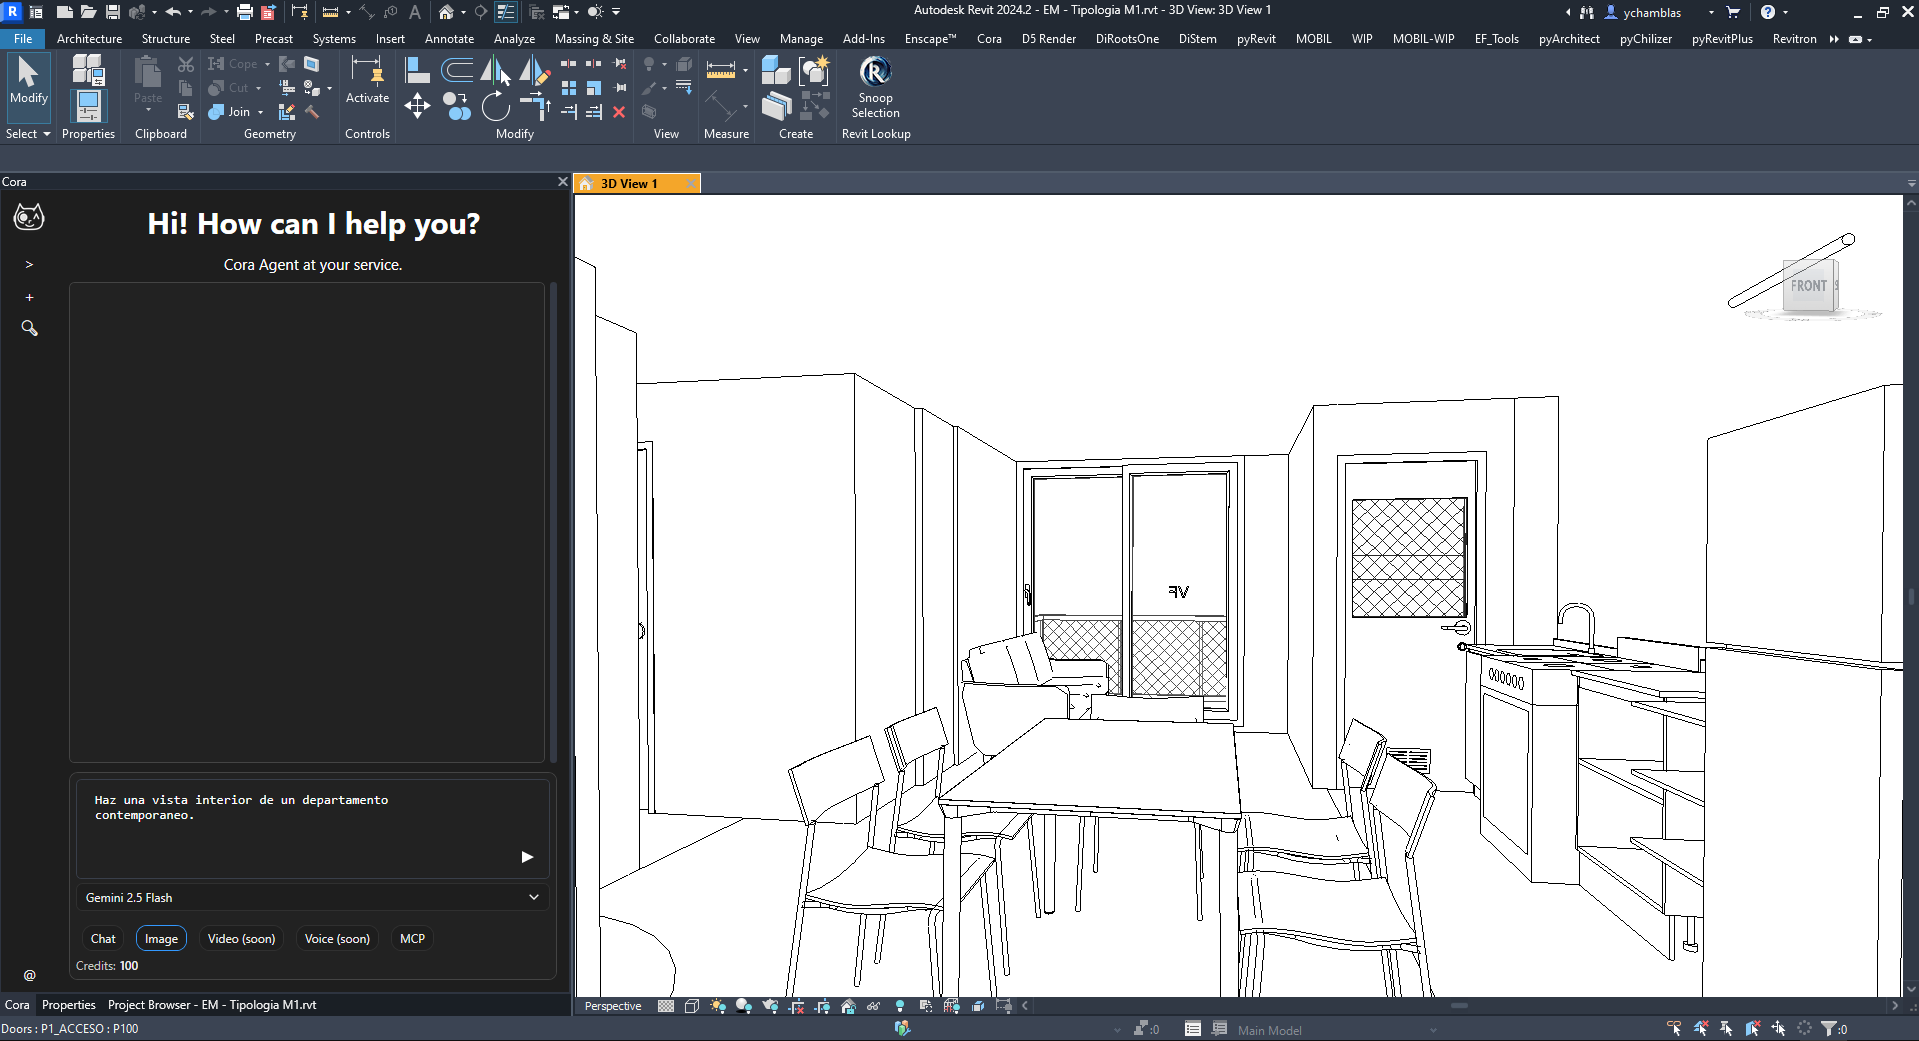Viewport: 1919px width, 1041px height.
Task: Click the Cora cat logo icon
Action: [x=29, y=217]
